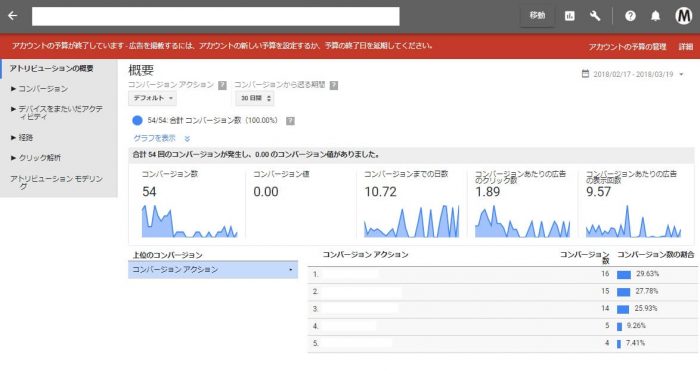Click the back arrow icon
The height and width of the screenshot is (374, 700).
pos(12,16)
